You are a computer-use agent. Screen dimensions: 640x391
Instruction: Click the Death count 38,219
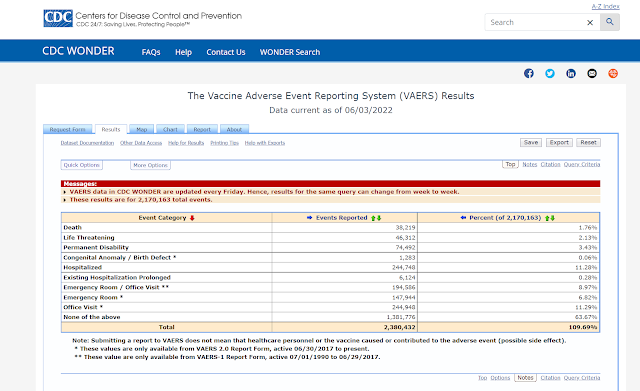(x=405, y=227)
